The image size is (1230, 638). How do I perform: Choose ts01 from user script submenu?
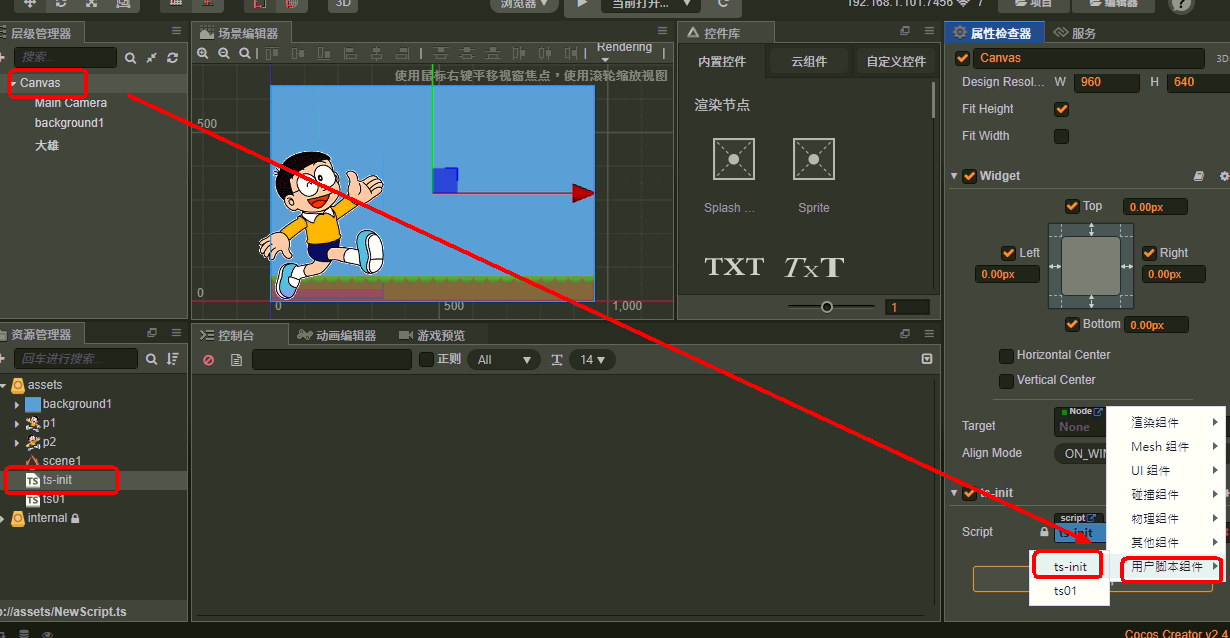tap(1070, 591)
